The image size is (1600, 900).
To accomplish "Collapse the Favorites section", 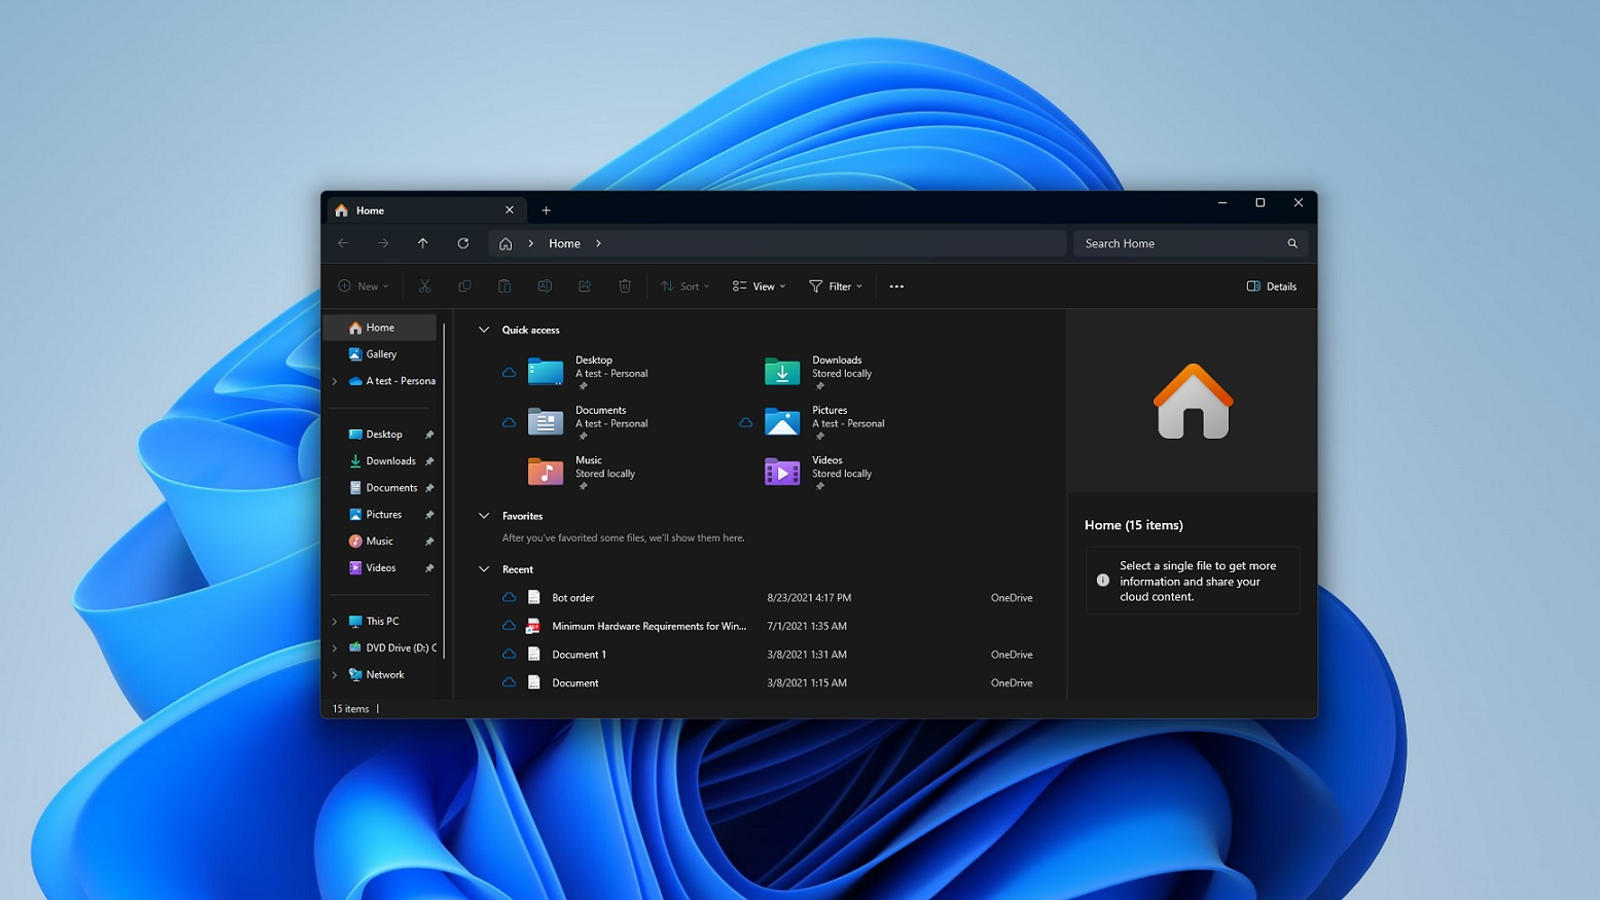I will (x=484, y=515).
